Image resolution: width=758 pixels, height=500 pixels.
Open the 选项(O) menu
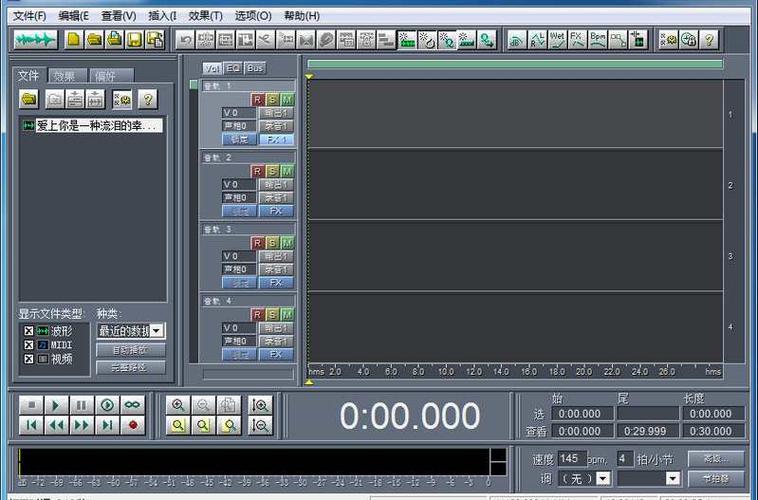253,16
